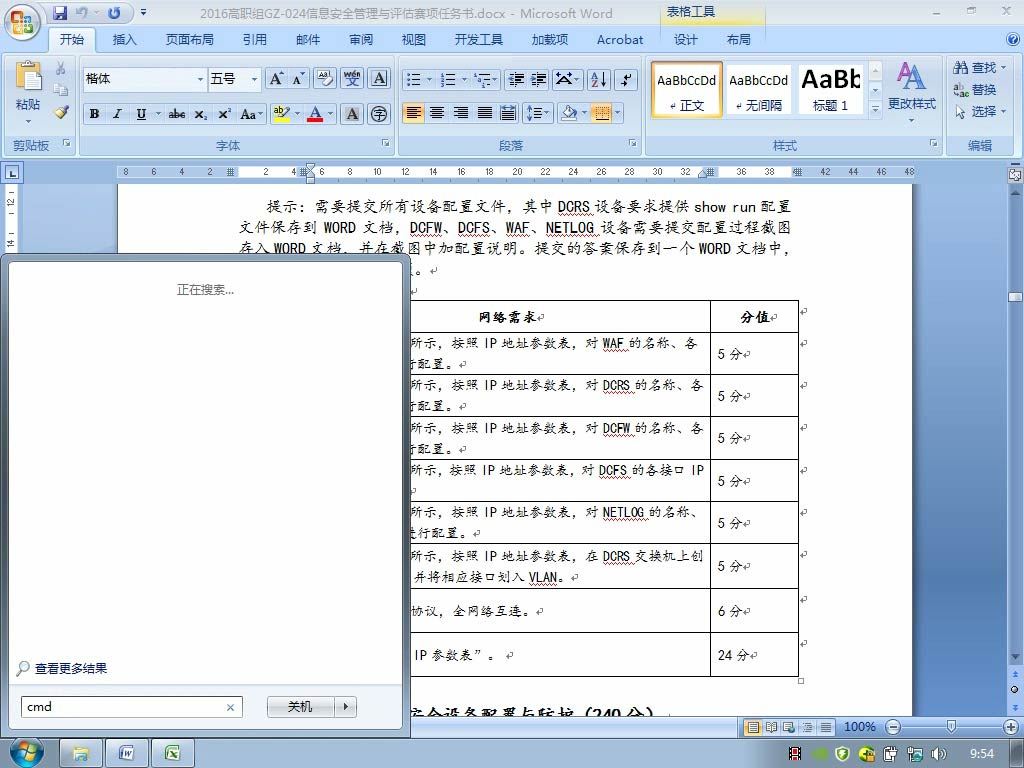The width and height of the screenshot is (1024, 768).
Task: Apply subscript formatting
Action: tap(201, 114)
